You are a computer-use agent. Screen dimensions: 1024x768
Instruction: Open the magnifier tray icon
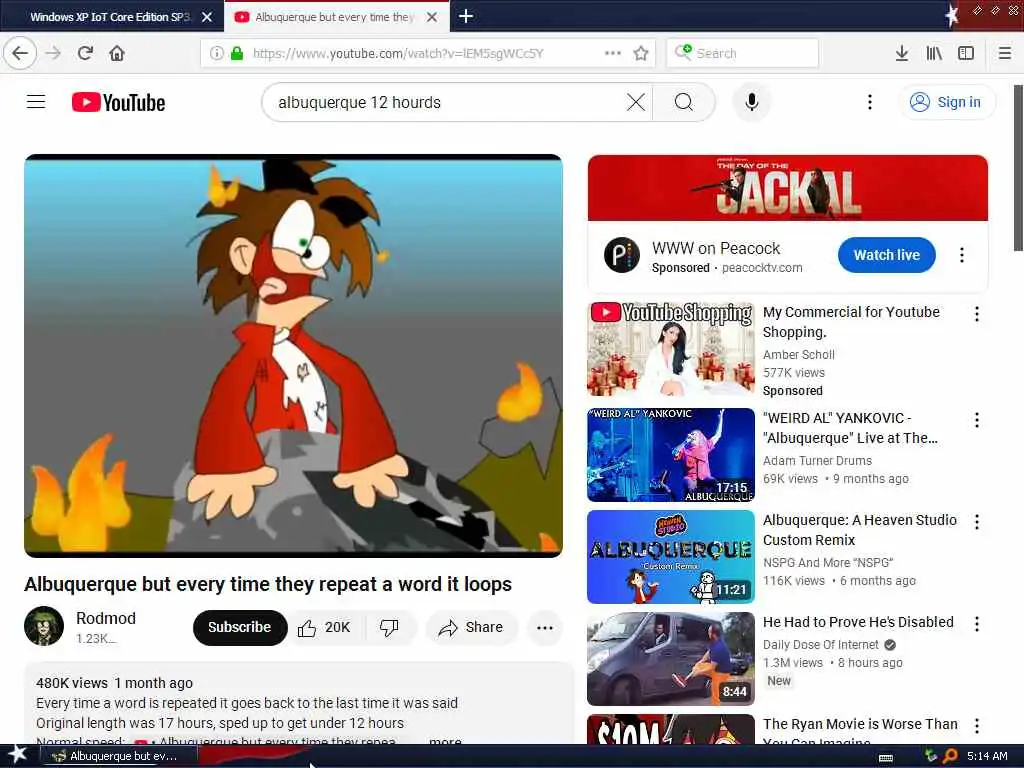click(x=950, y=756)
